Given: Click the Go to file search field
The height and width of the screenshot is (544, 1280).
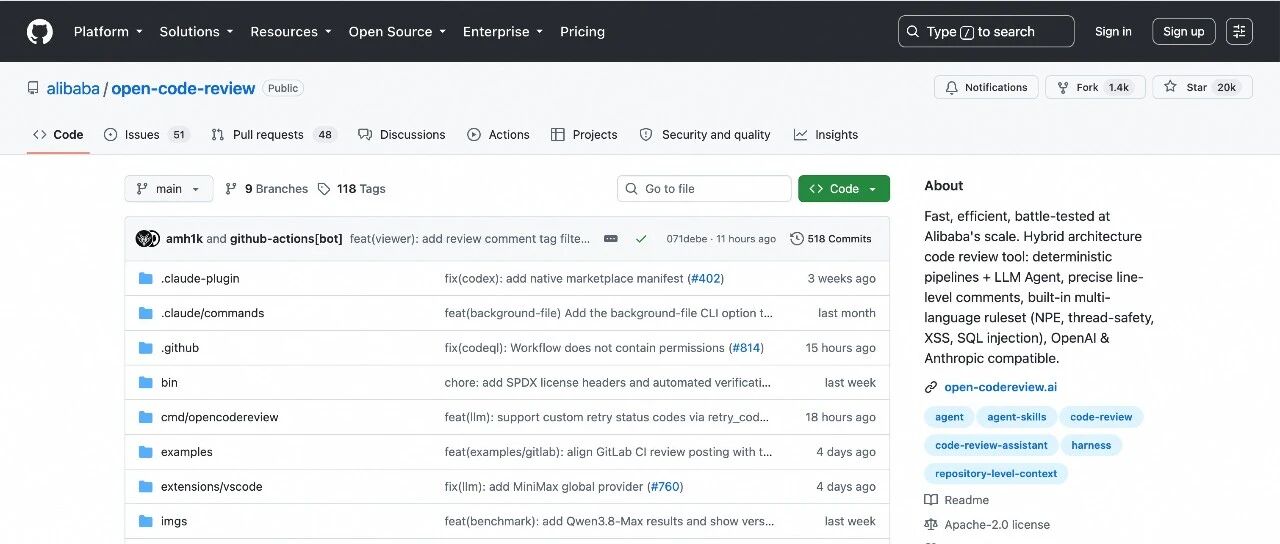Looking at the screenshot, I should tap(704, 188).
